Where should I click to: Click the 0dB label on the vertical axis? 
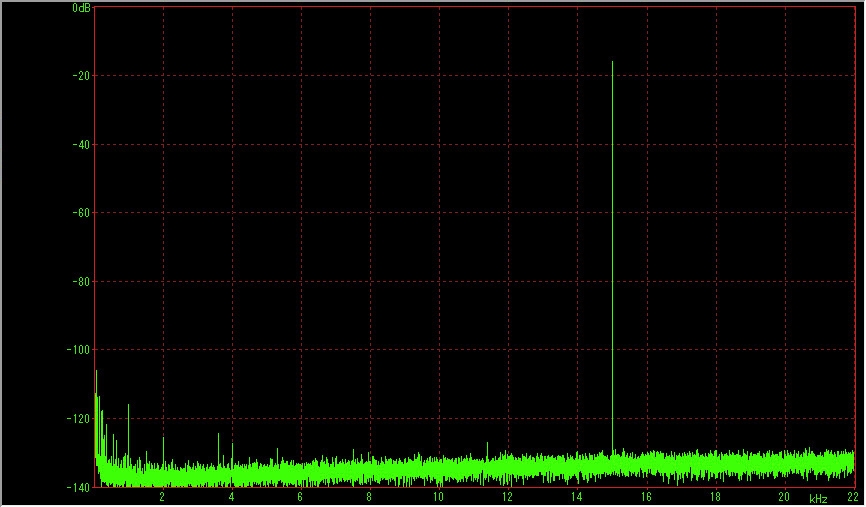pos(82,8)
